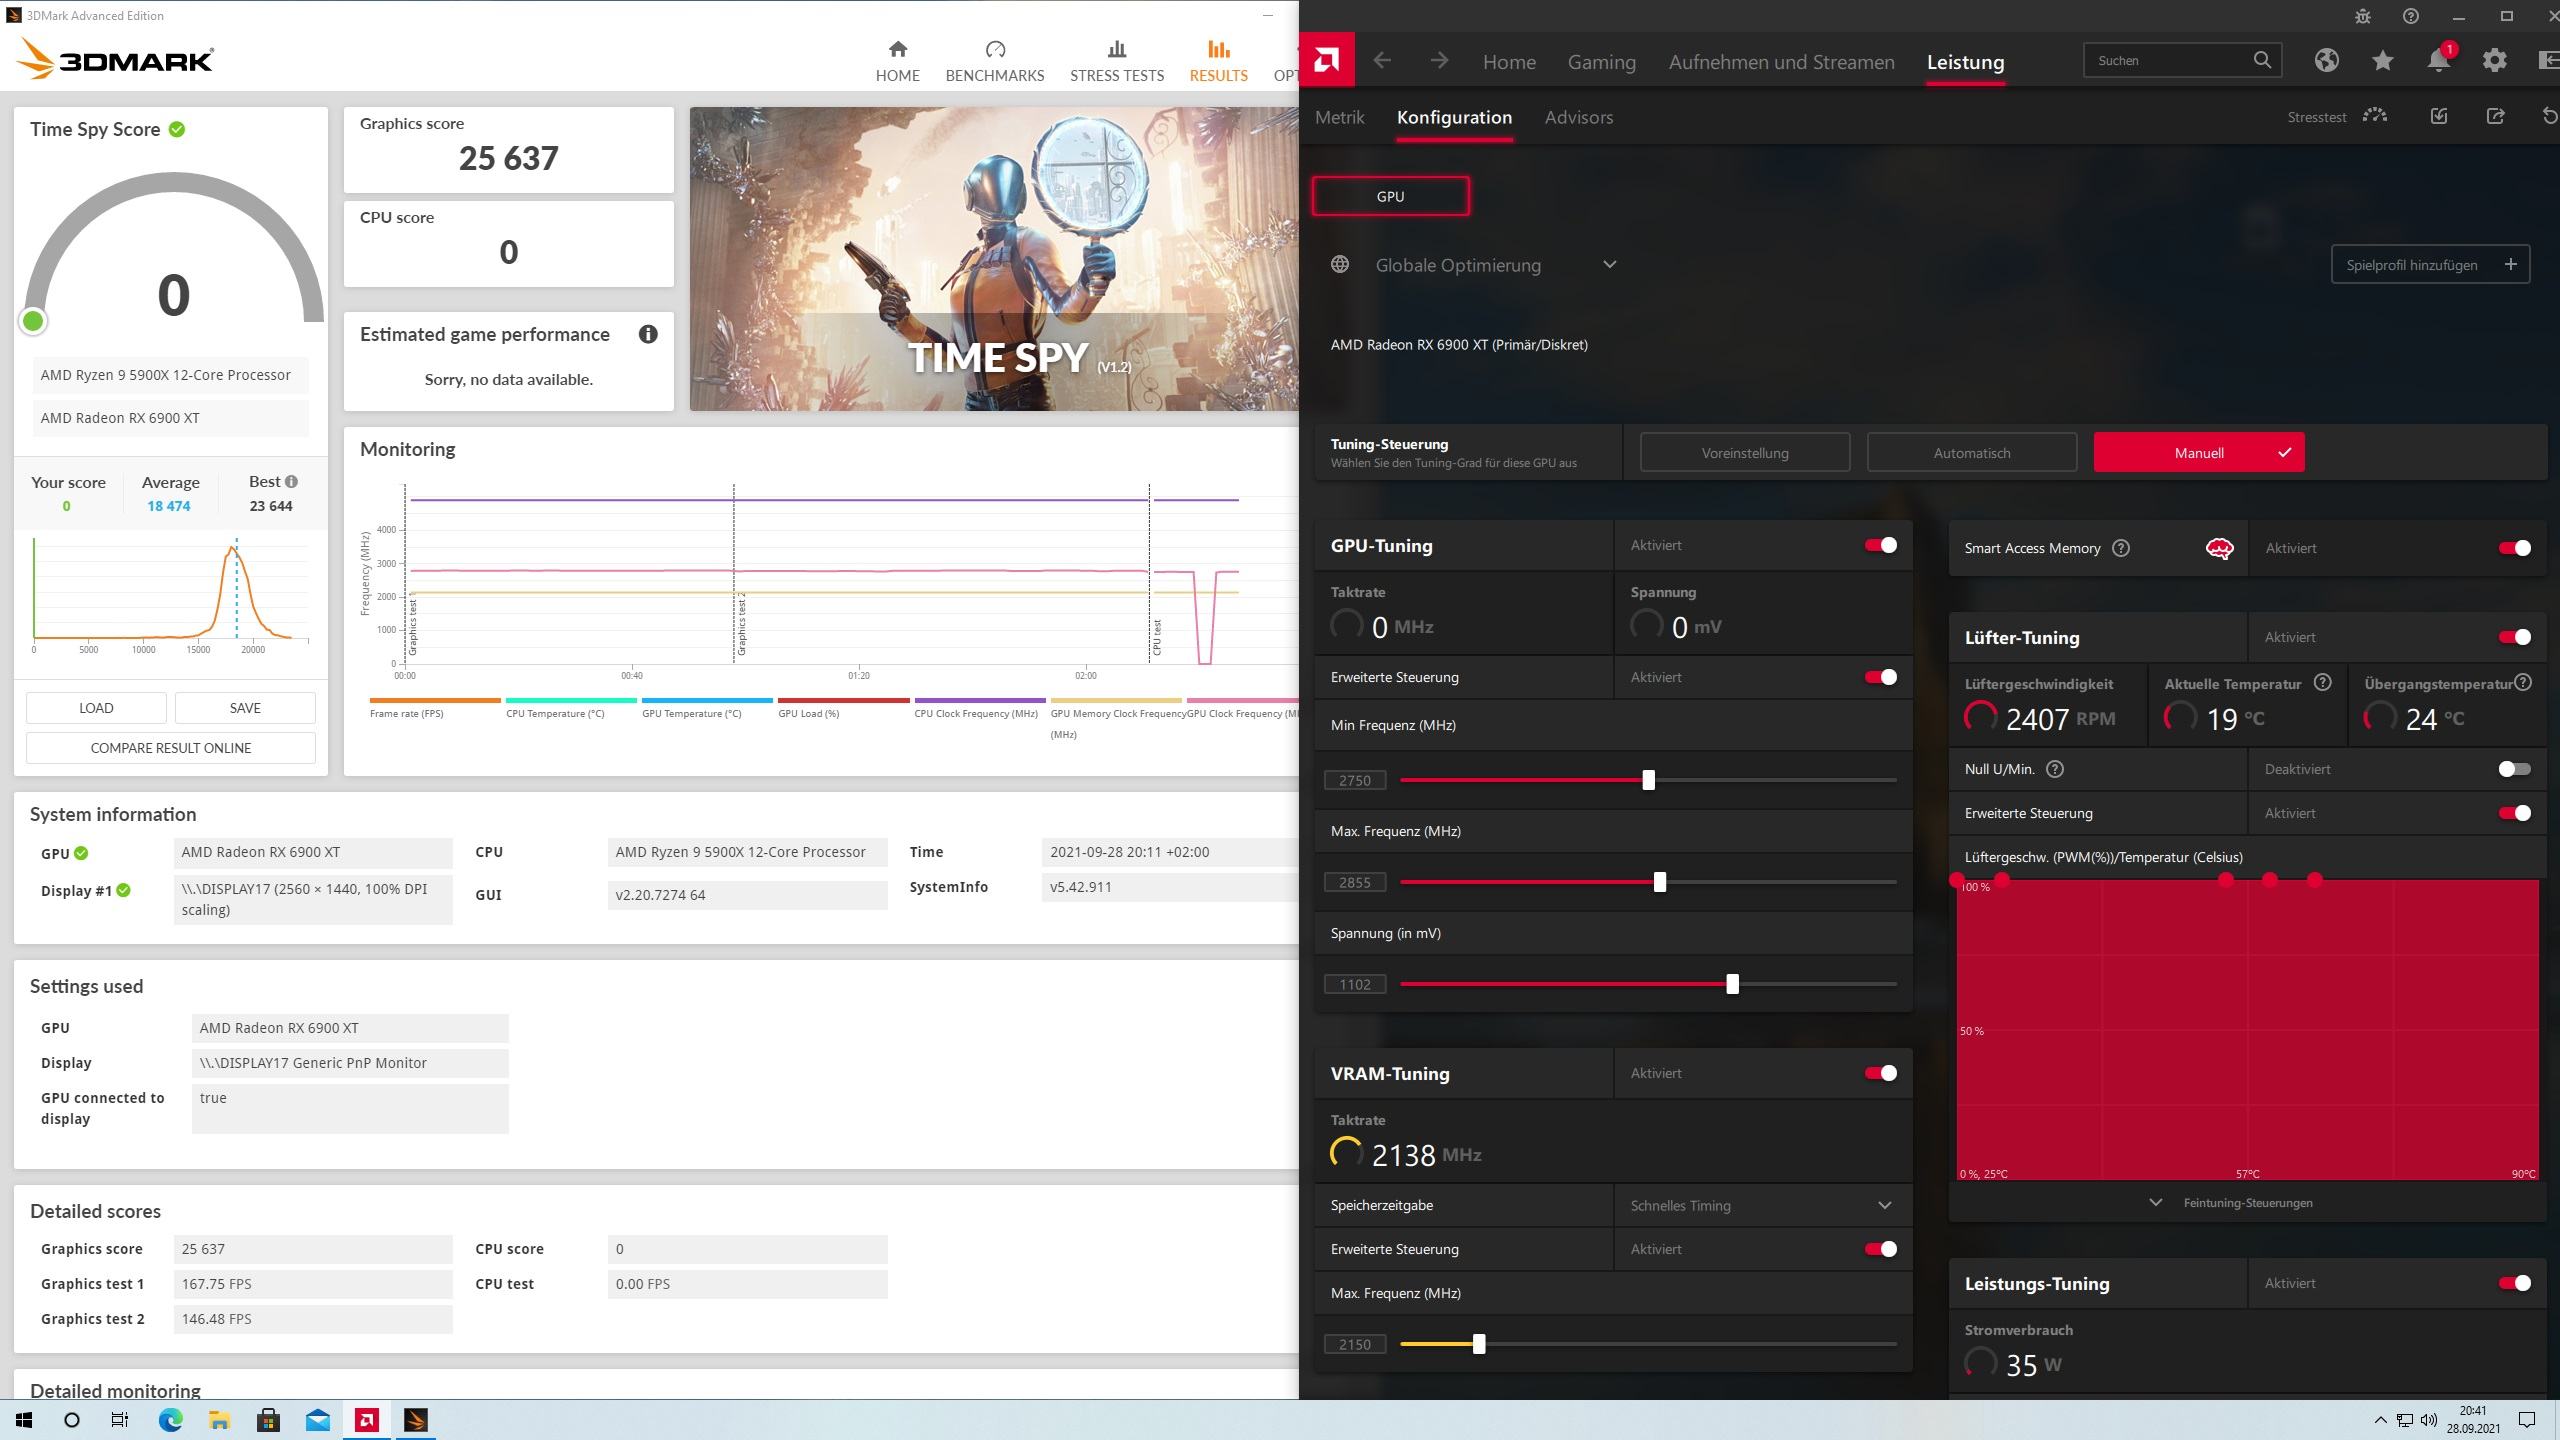Expand the Globale Optimierung dropdown
The image size is (2560, 1440).
1609,265
